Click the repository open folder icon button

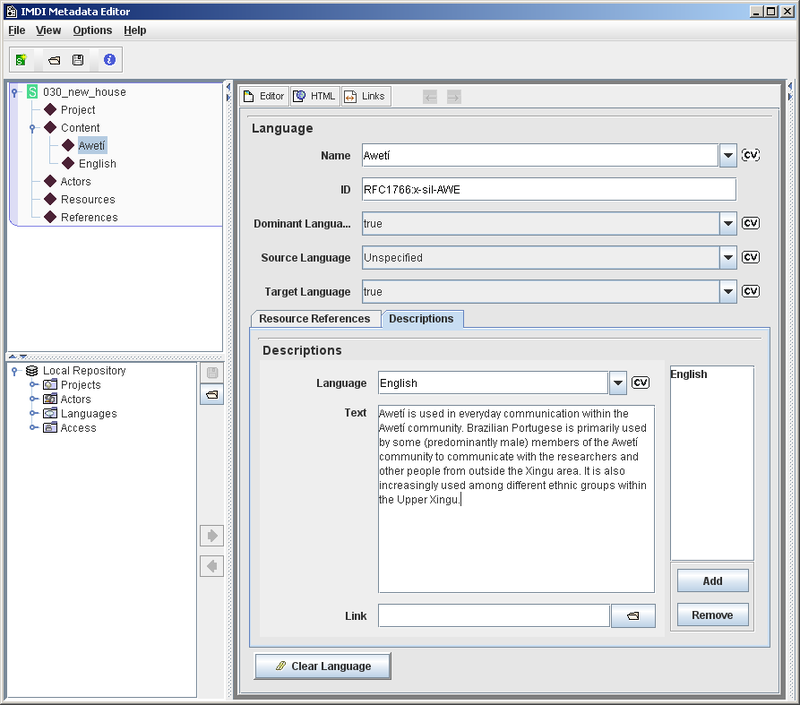[x=212, y=394]
